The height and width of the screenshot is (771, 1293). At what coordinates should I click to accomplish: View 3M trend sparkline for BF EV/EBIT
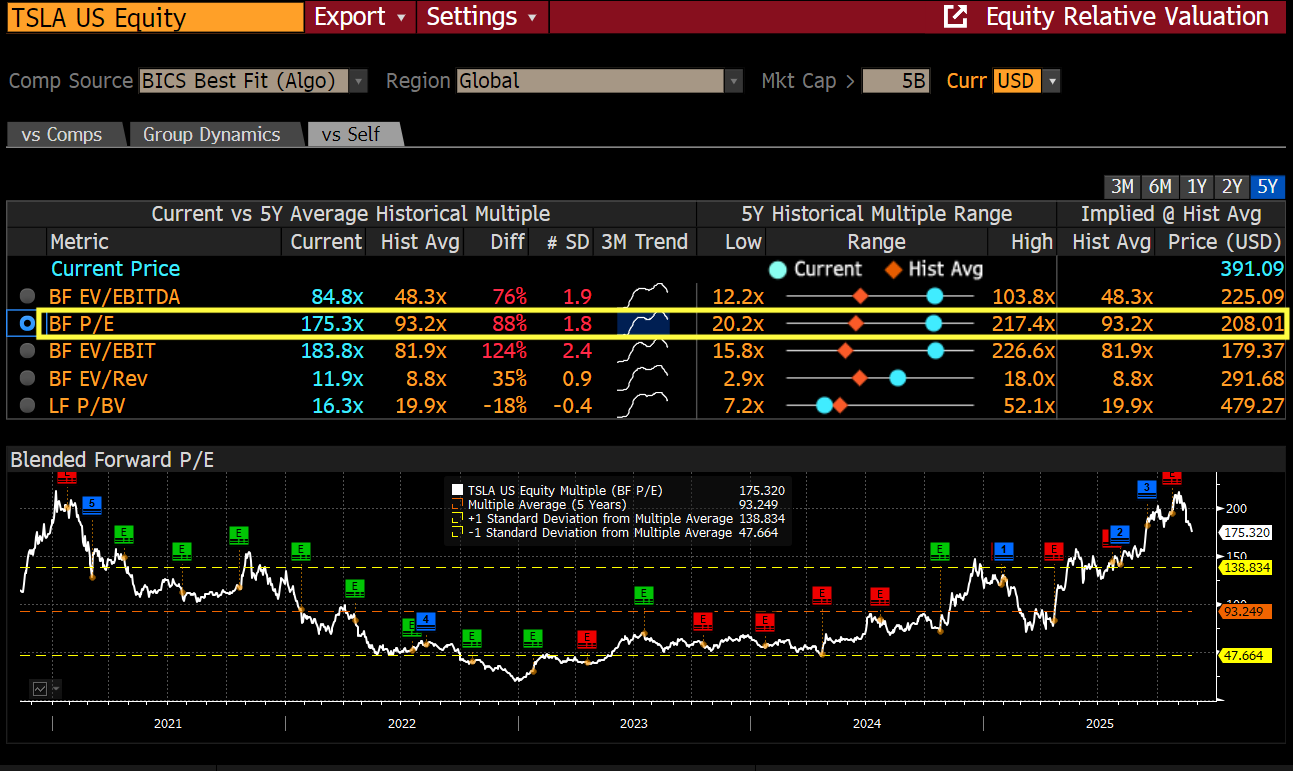click(x=645, y=351)
